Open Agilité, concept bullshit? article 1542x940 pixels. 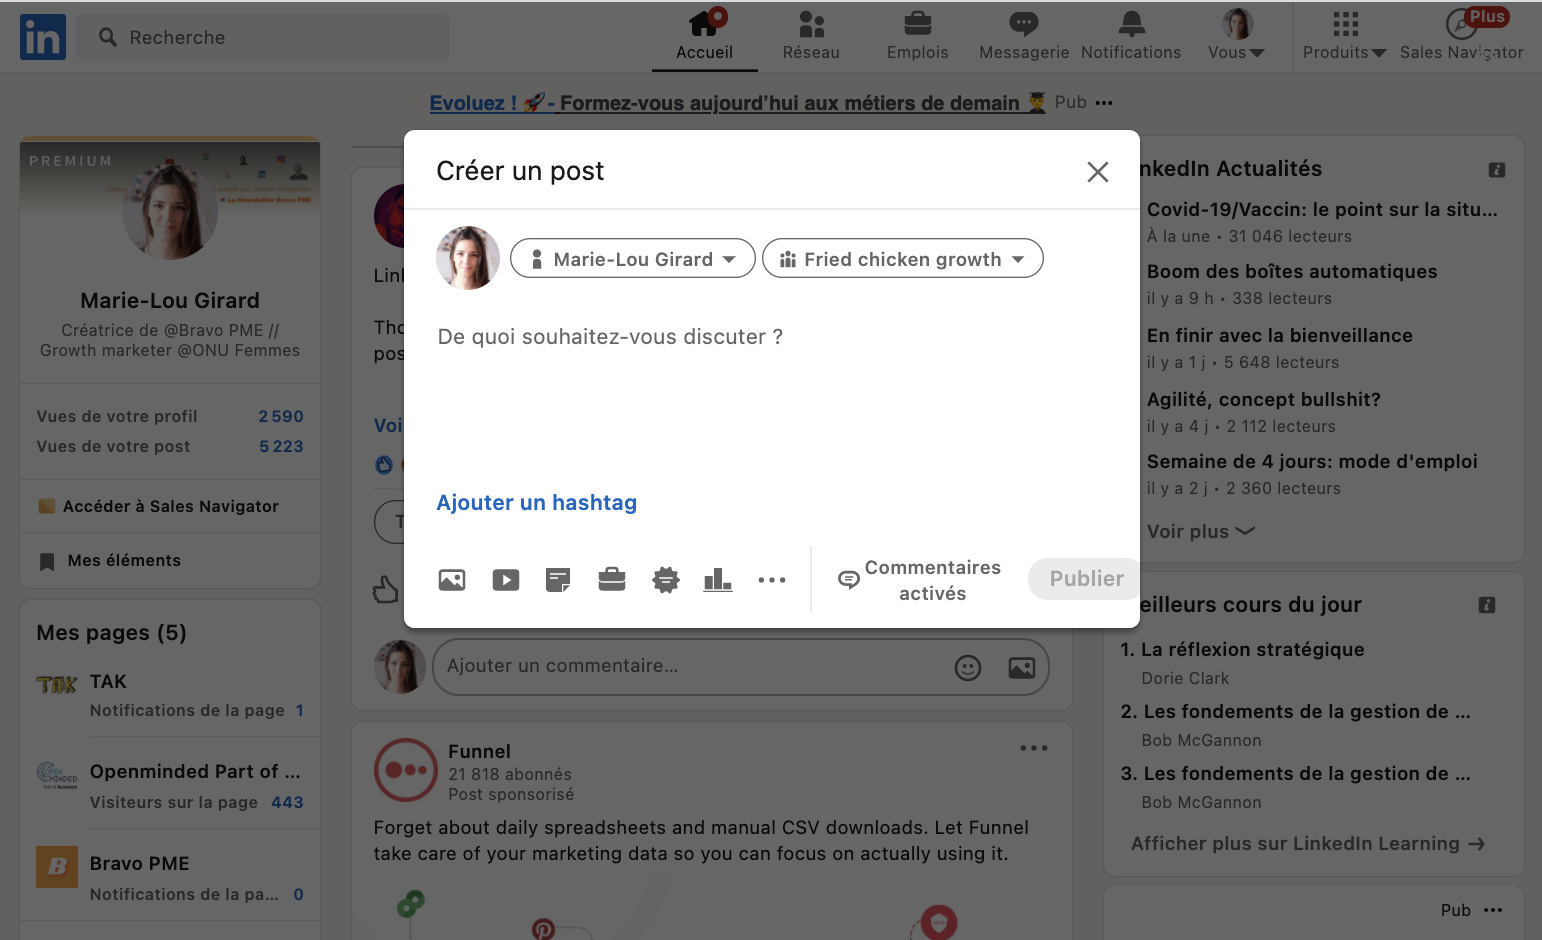point(1264,400)
